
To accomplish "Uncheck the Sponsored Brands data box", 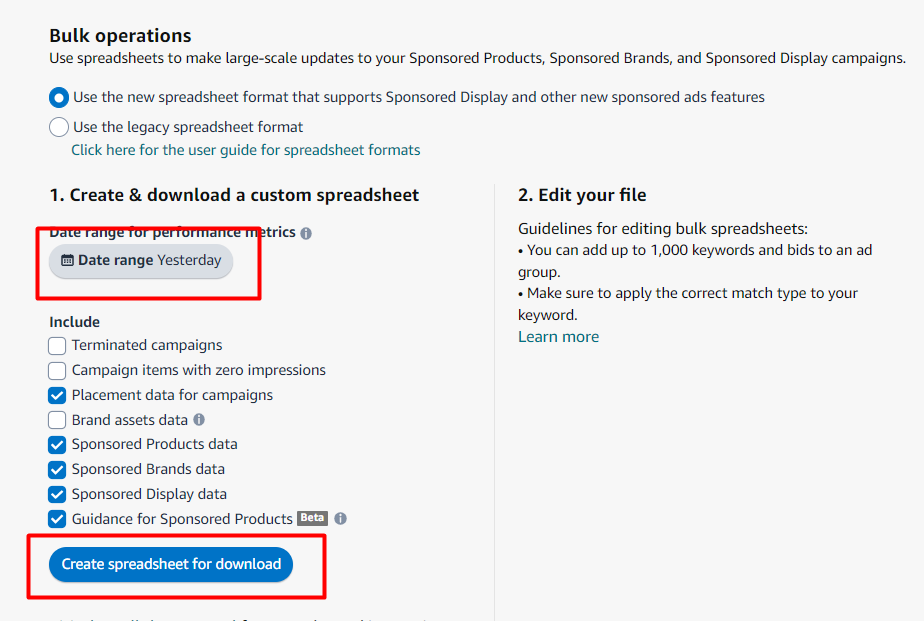I will click(57, 469).
